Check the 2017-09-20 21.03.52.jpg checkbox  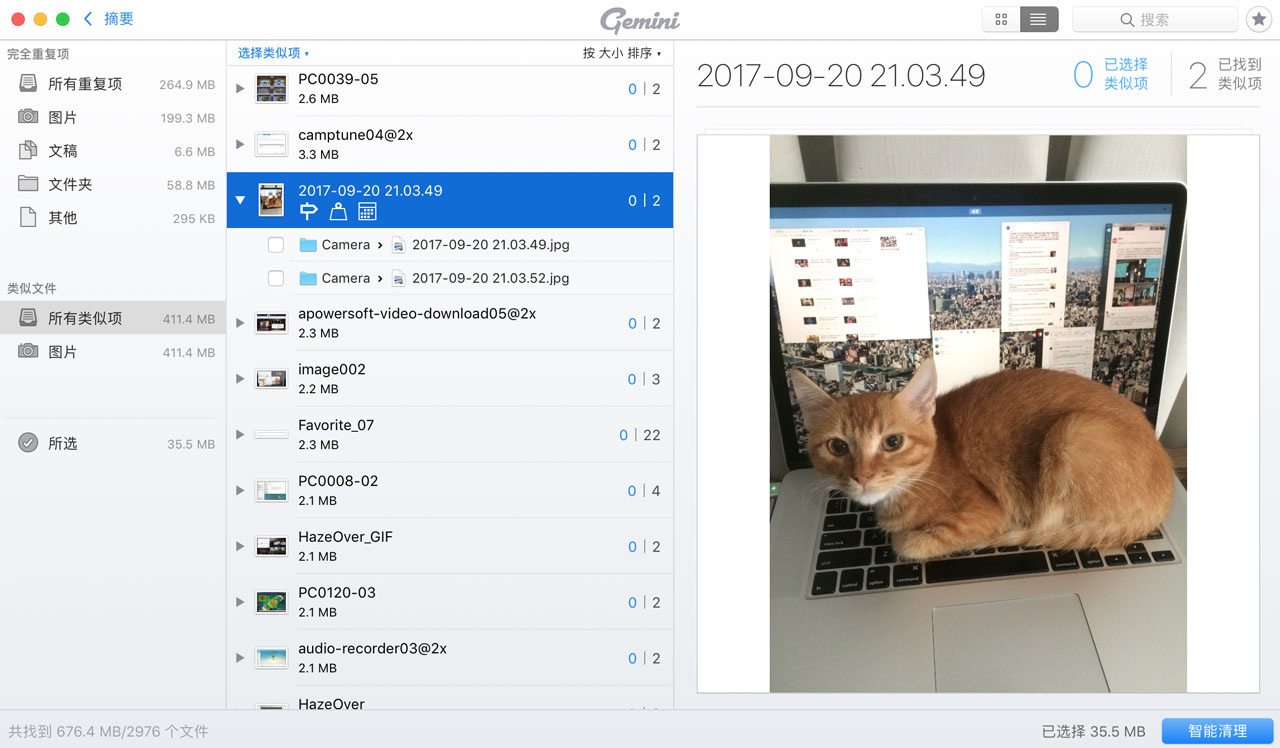pos(276,278)
